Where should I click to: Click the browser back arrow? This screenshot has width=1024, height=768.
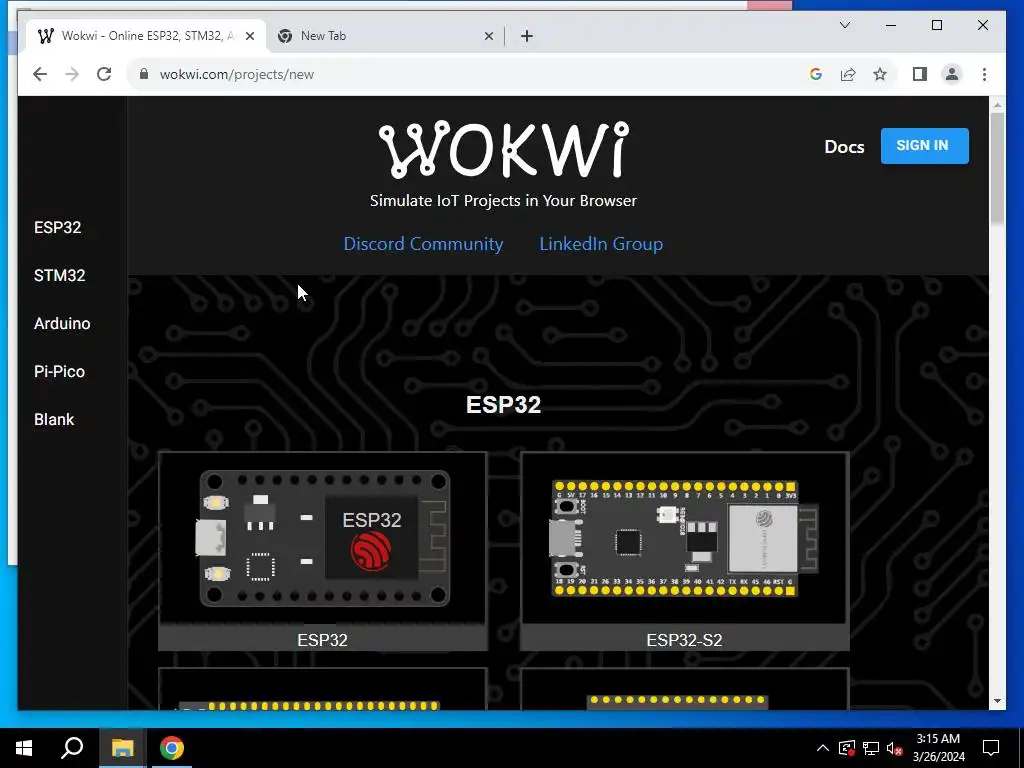coord(40,74)
